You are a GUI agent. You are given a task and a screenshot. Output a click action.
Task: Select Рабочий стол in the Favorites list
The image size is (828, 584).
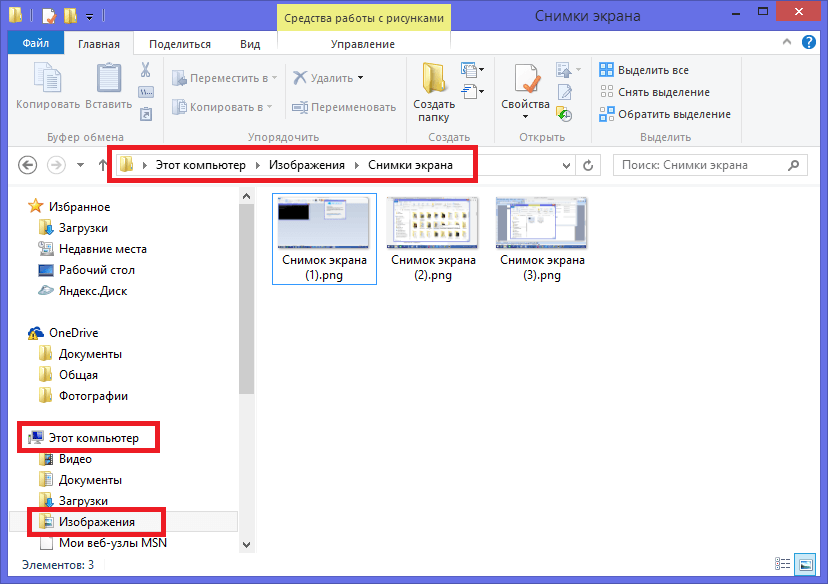click(96, 270)
